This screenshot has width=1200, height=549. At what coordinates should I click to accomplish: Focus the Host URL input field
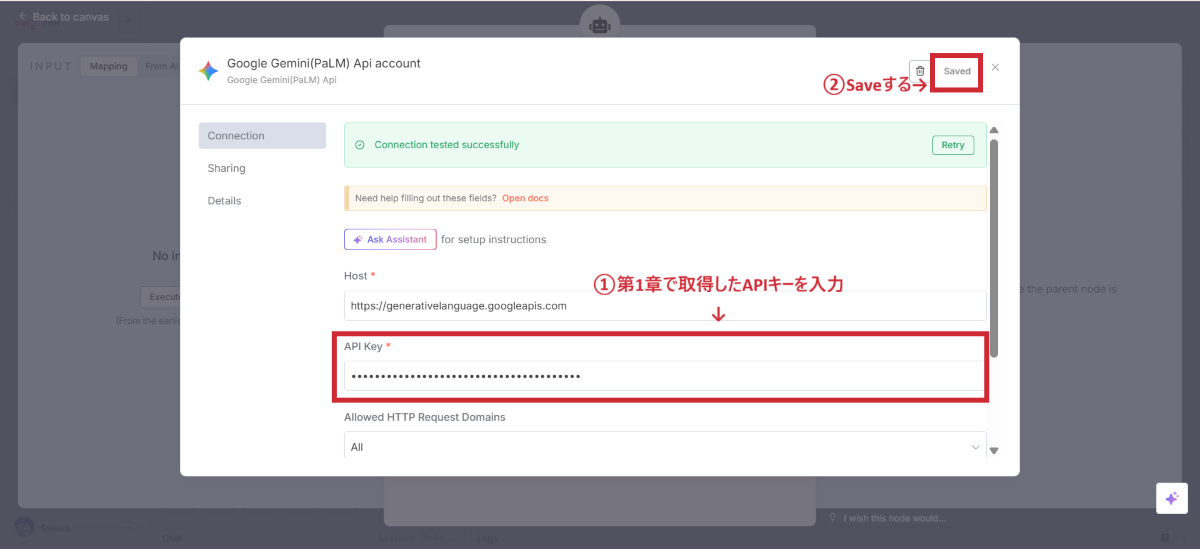665,306
